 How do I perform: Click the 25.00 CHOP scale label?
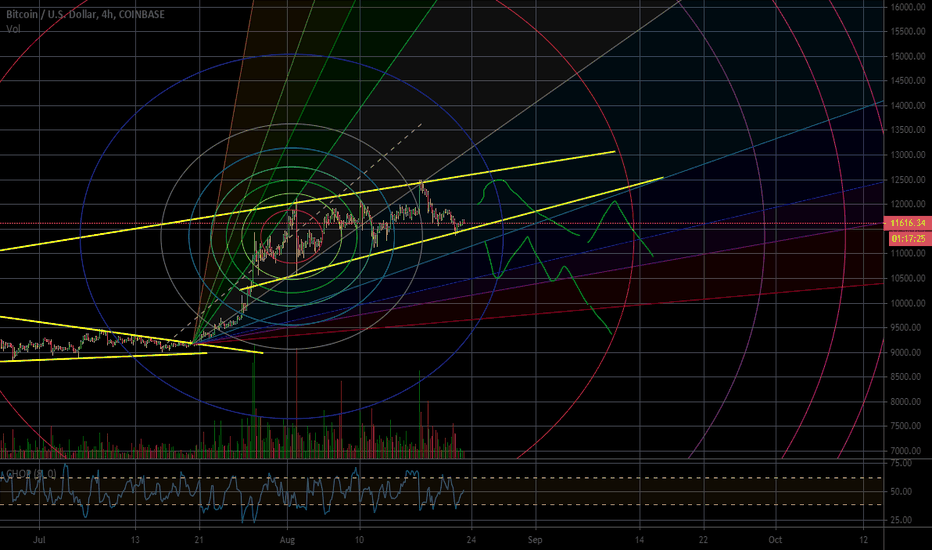pos(901,520)
